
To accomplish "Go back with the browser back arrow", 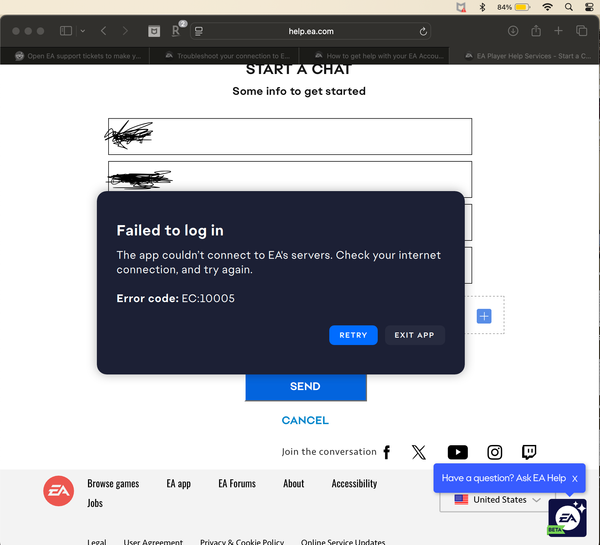I will tap(103, 31).
